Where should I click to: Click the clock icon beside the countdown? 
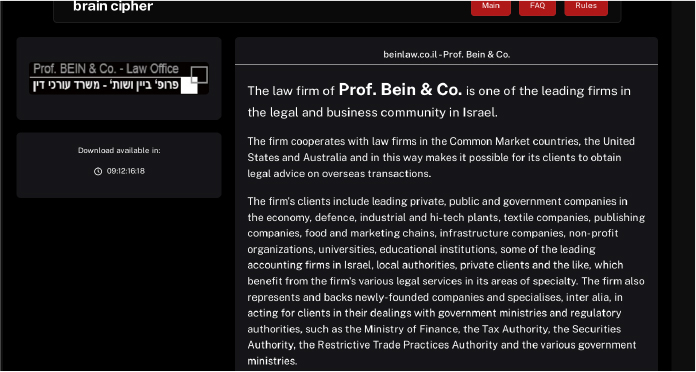pos(98,171)
